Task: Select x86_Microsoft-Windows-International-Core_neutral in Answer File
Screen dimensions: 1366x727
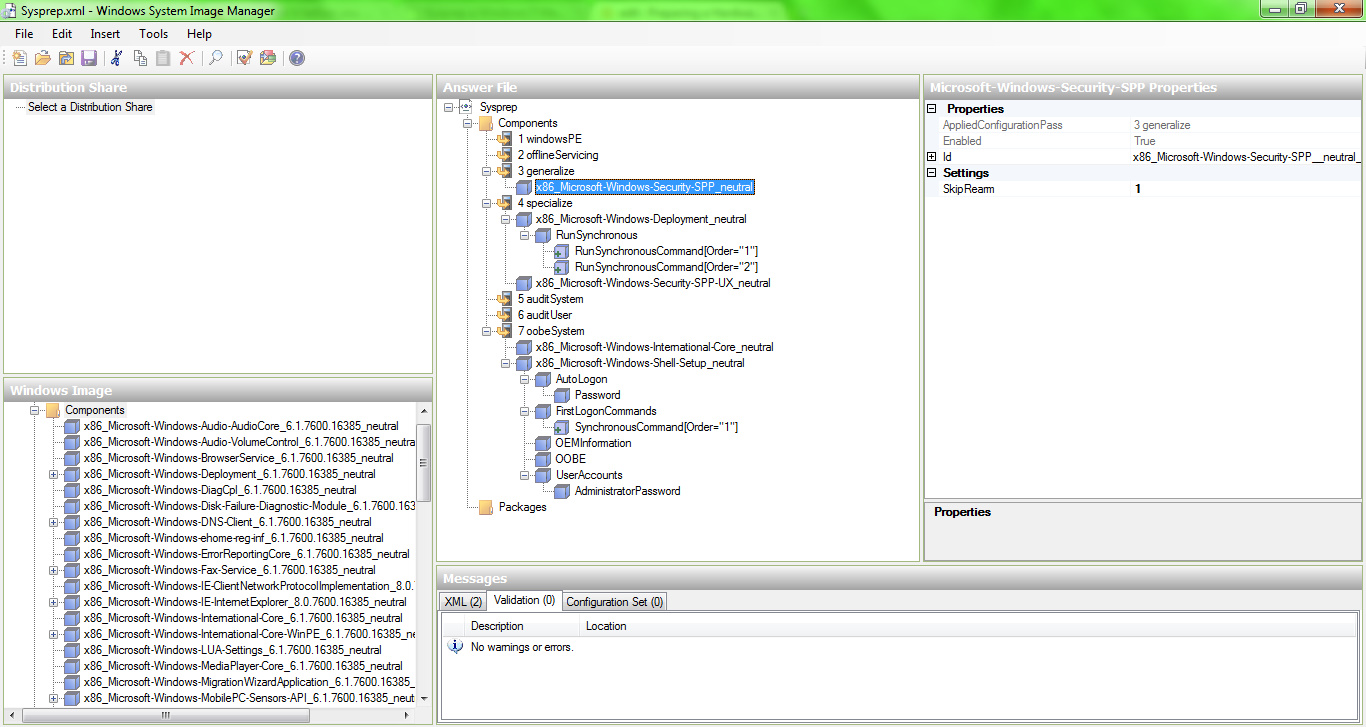Action: click(x=654, y=347)
